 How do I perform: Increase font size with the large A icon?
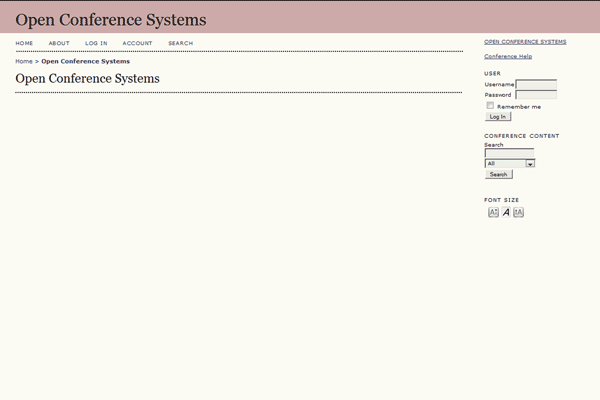click(x=519, y=212)
